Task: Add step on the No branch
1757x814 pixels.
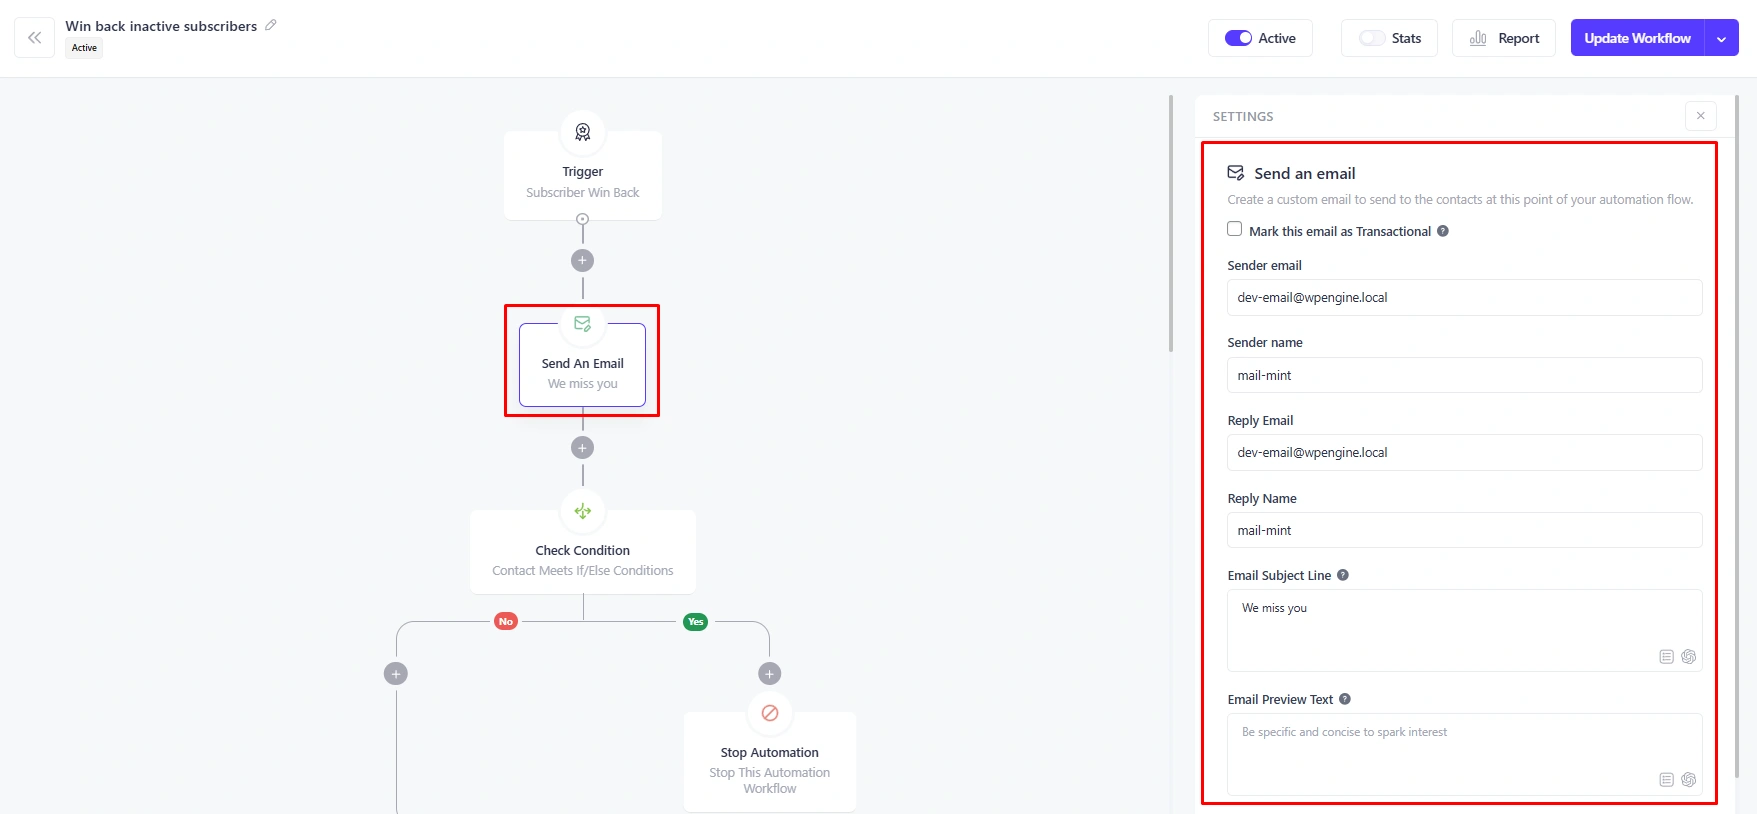Action: (396, 674)
